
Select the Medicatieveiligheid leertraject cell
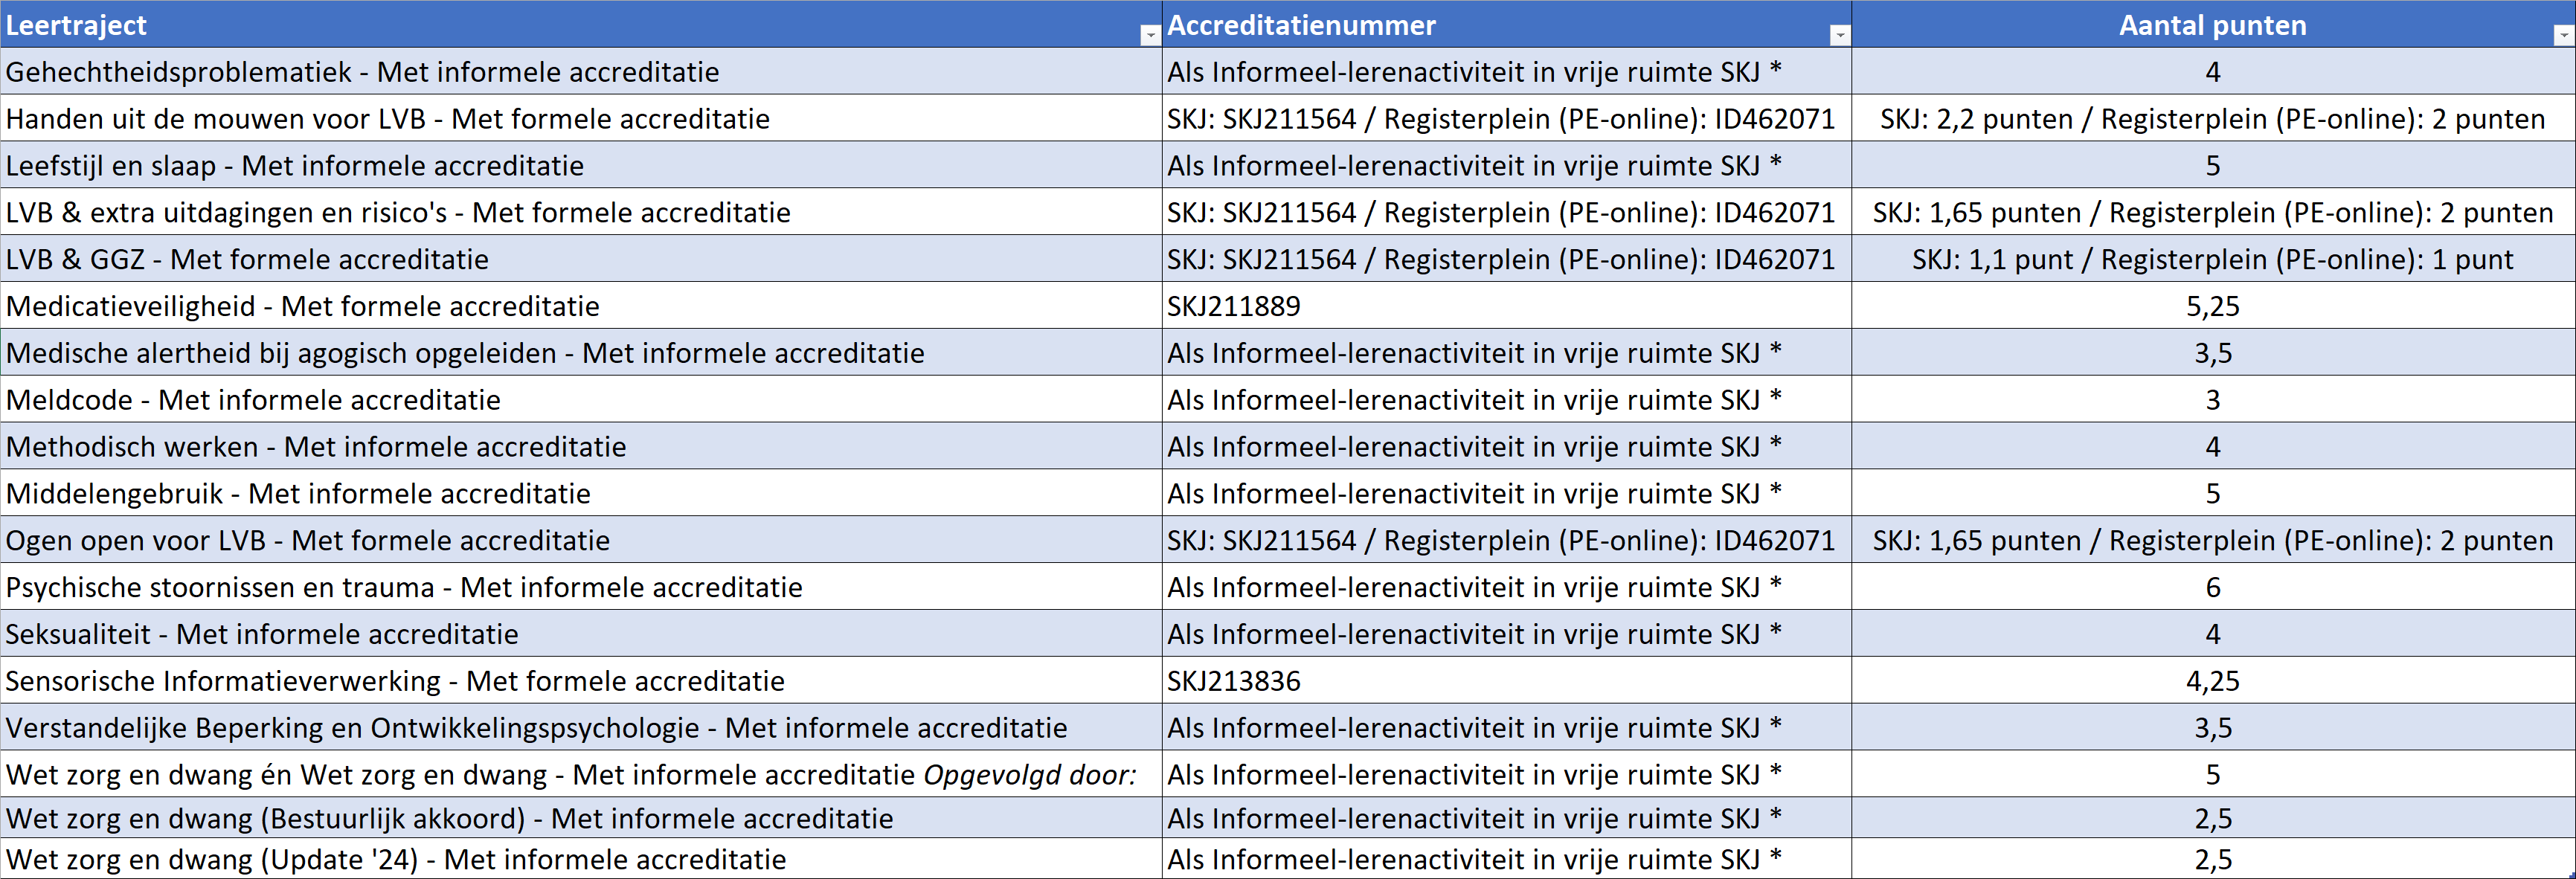point(581,306)
